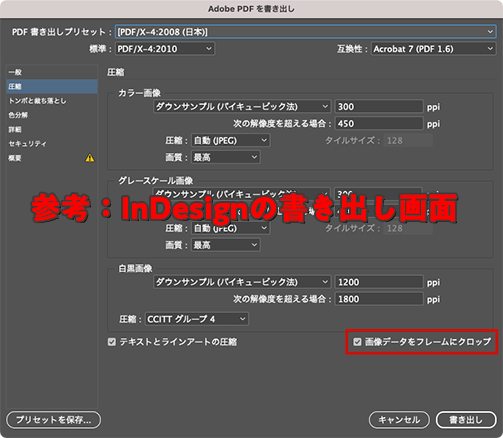Select 色分解 in the sidebar
This screenshot has height=438, width=503.
[x=52, y=115]
